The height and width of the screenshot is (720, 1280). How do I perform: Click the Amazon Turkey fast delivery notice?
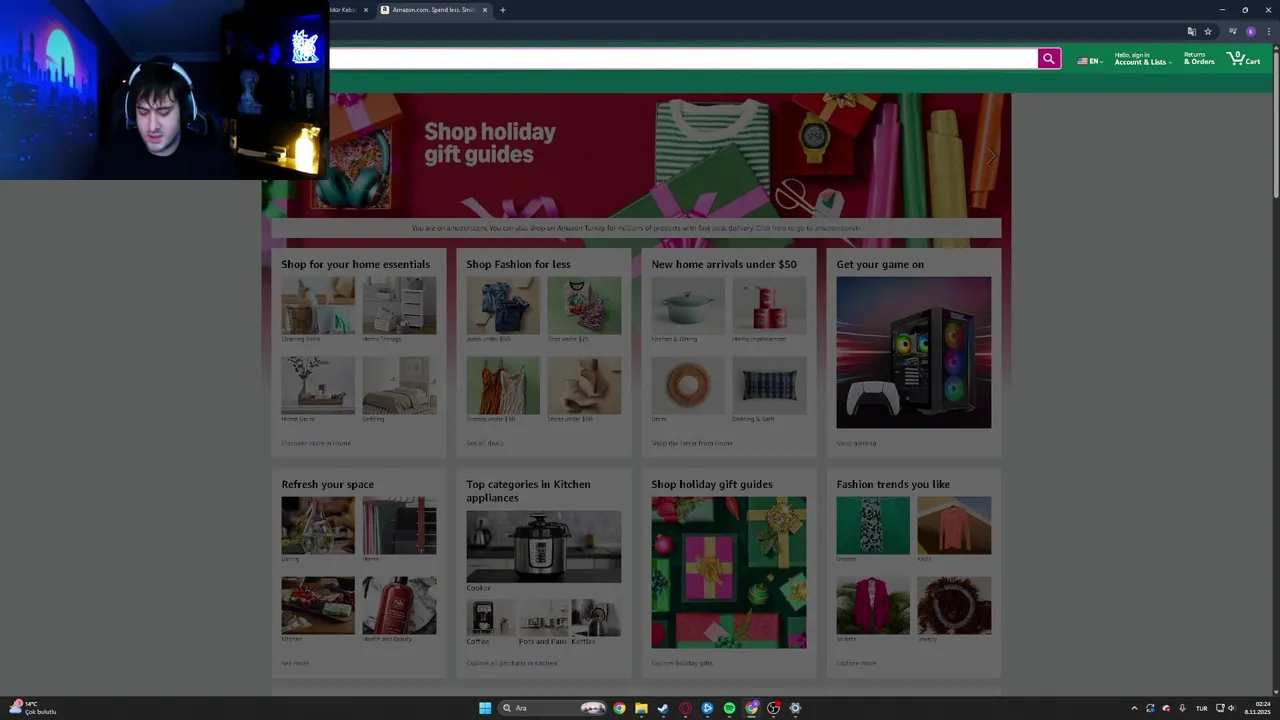click(636, 228)
